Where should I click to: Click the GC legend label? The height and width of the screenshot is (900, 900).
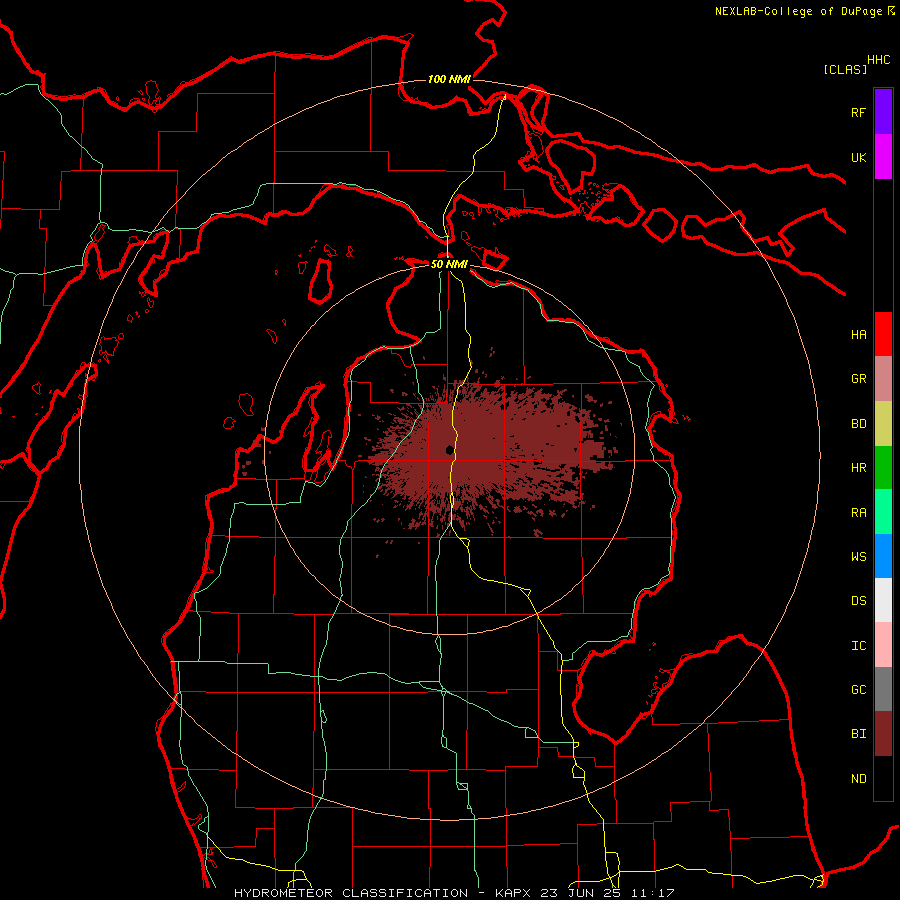859,689
